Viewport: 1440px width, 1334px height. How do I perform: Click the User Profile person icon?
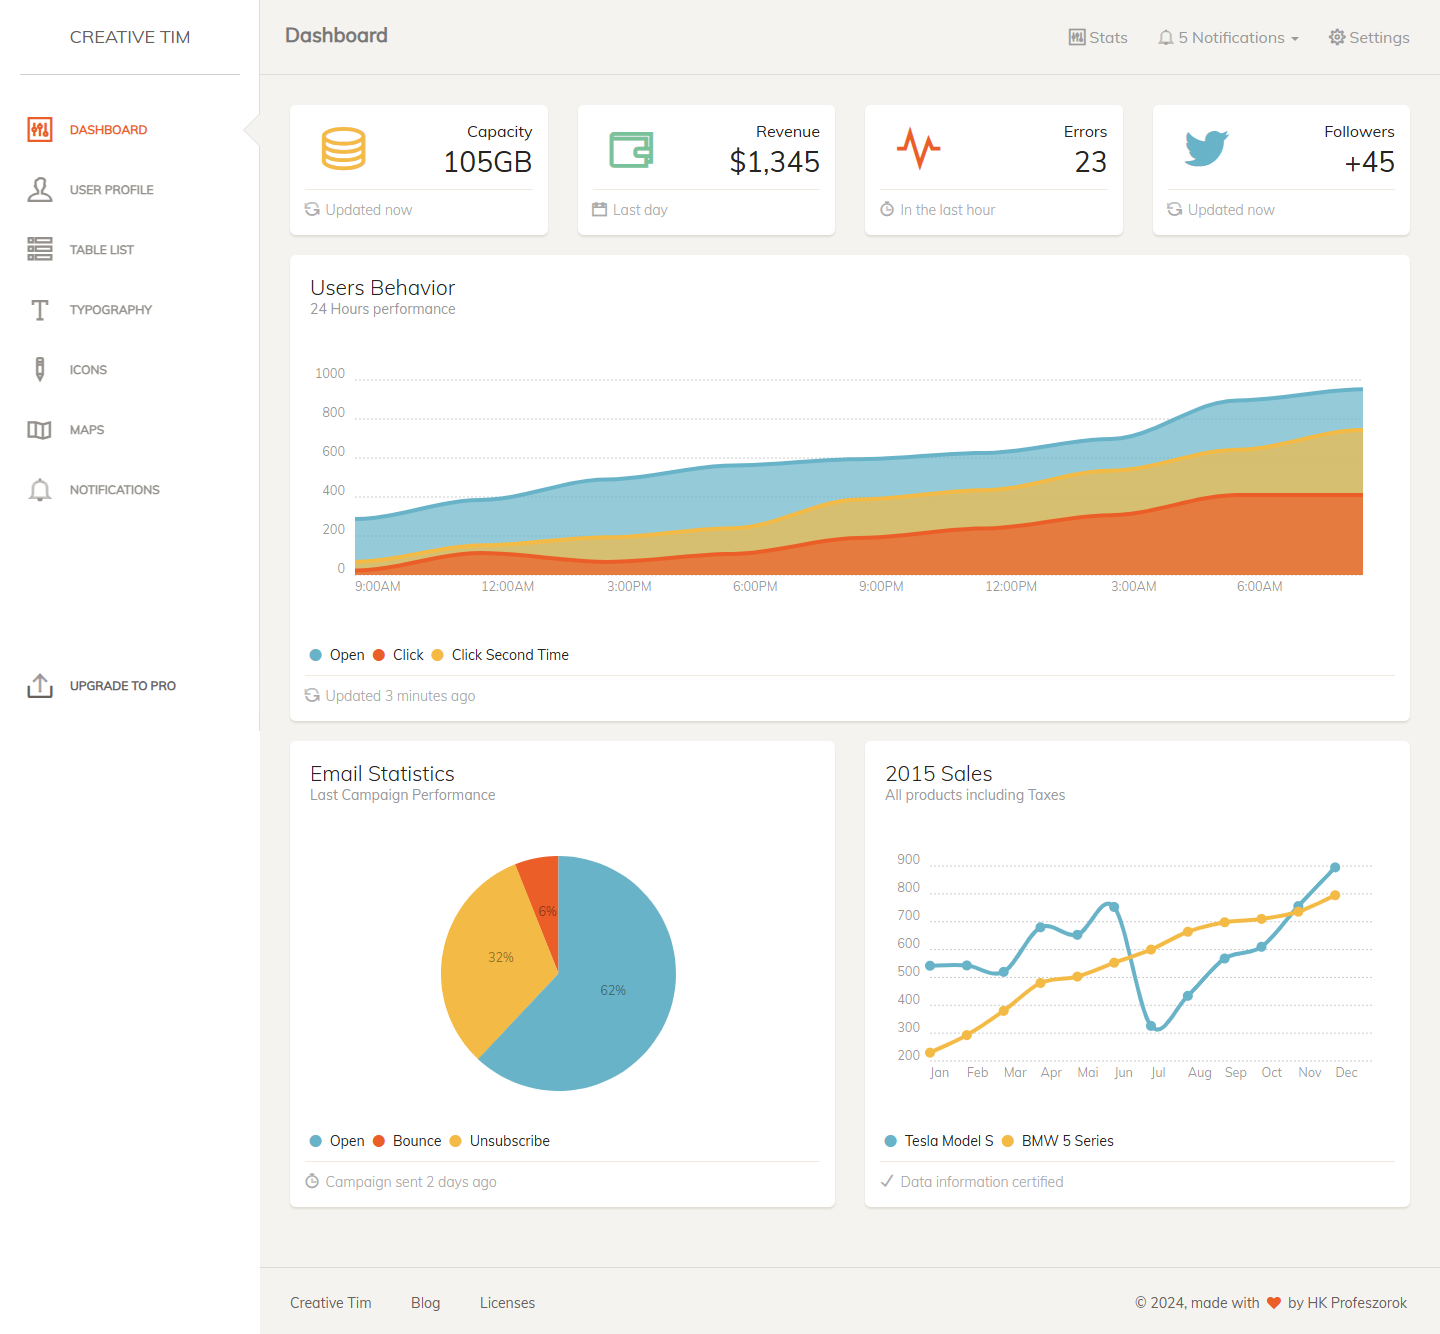pyautogui.click(x=40, y=189)
